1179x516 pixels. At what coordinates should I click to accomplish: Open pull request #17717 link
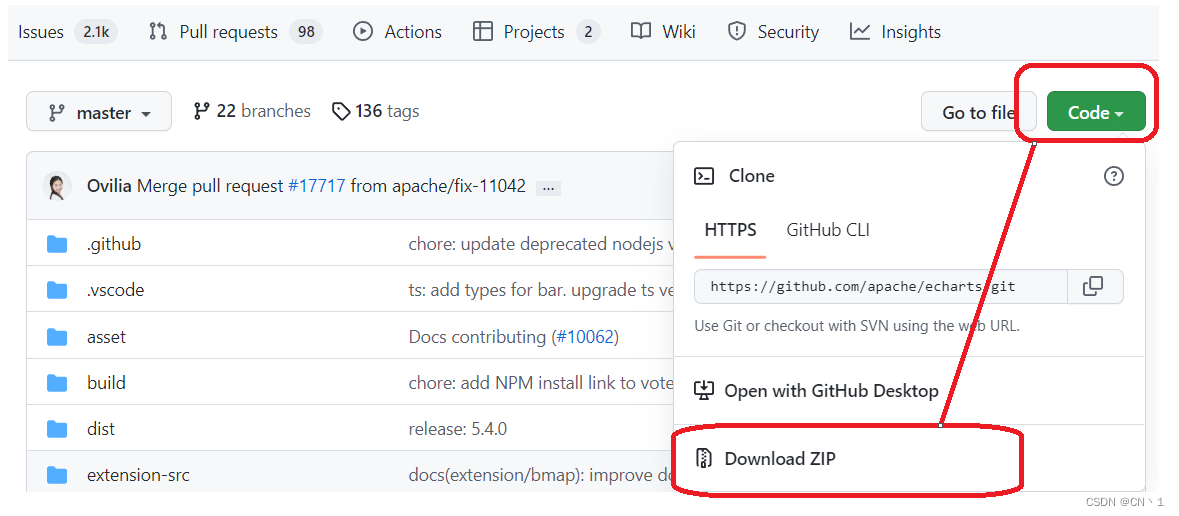[317, 186]
